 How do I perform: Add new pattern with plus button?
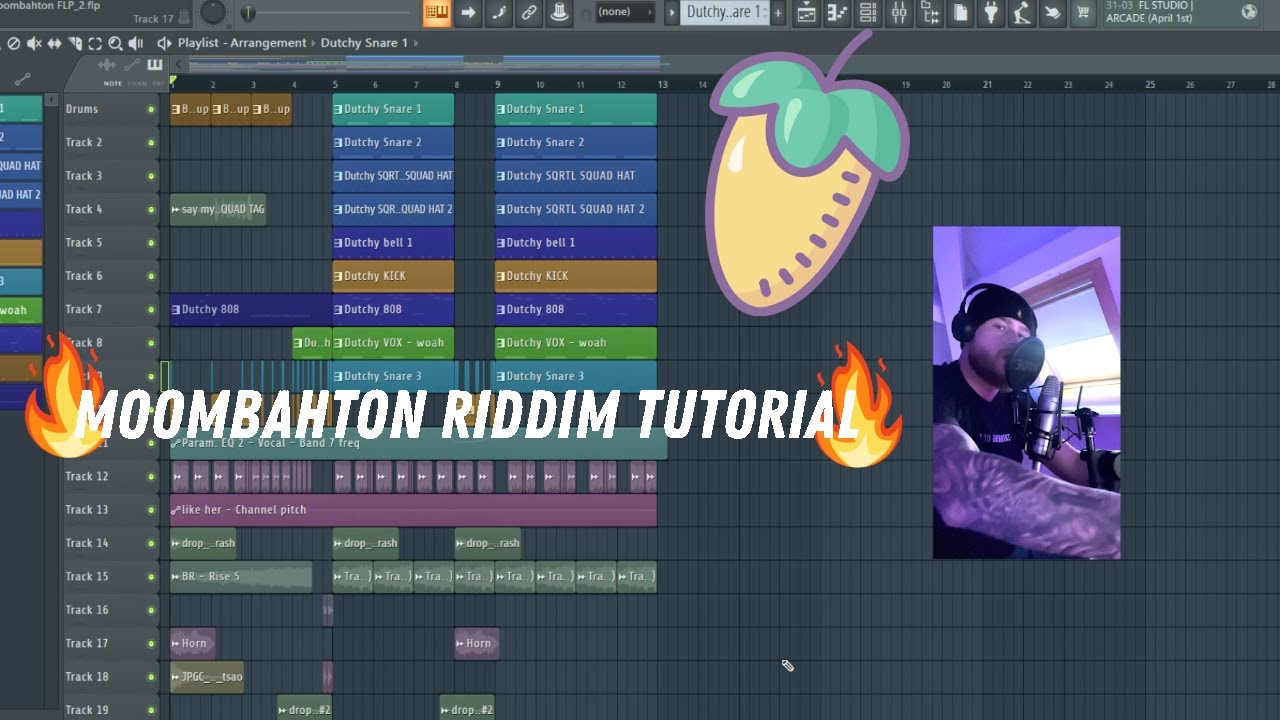click(778, 13)
